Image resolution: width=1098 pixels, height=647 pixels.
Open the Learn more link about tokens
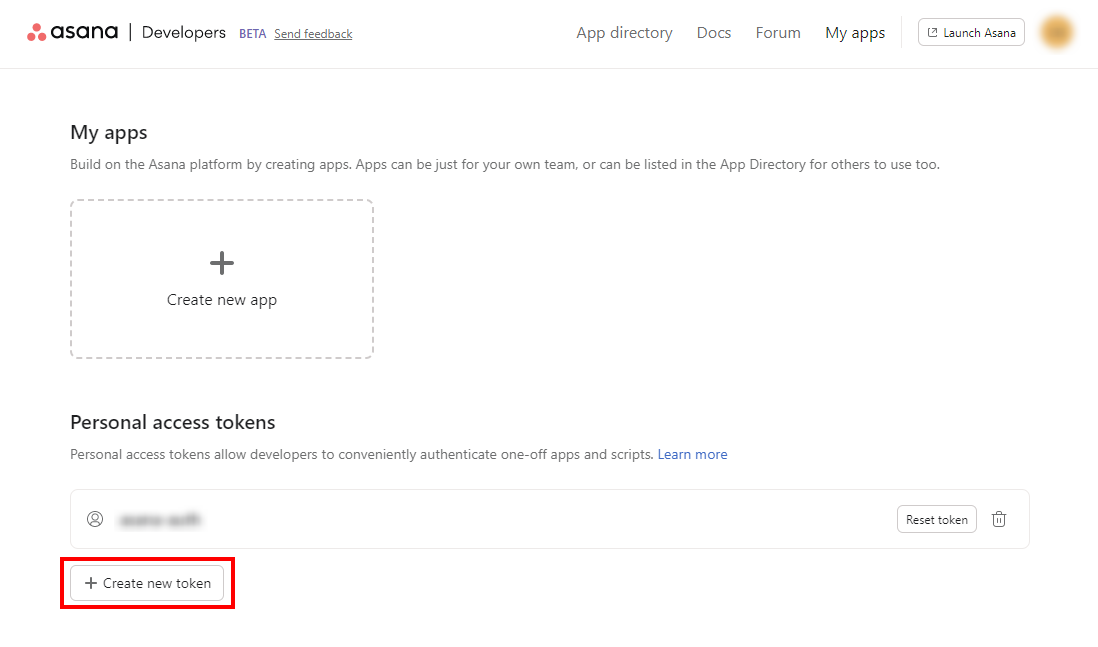692,454
